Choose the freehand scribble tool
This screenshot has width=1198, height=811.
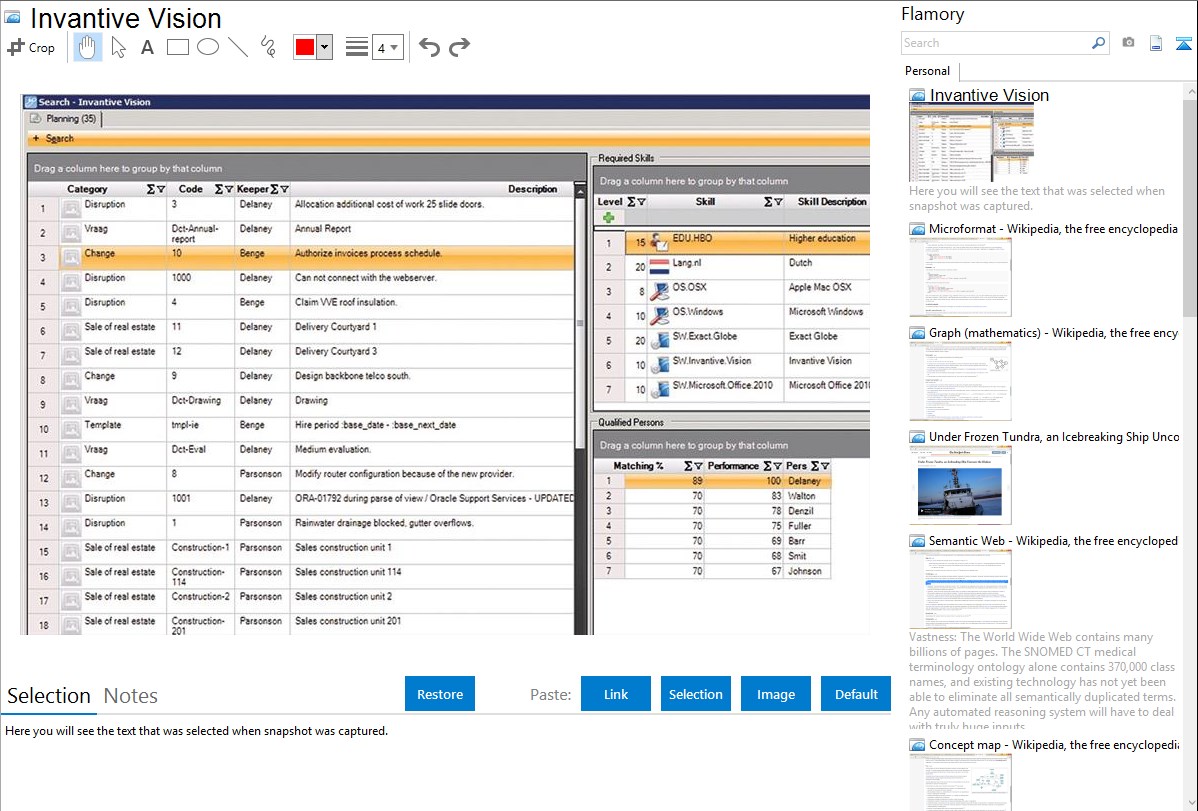(x=268, y=47)
